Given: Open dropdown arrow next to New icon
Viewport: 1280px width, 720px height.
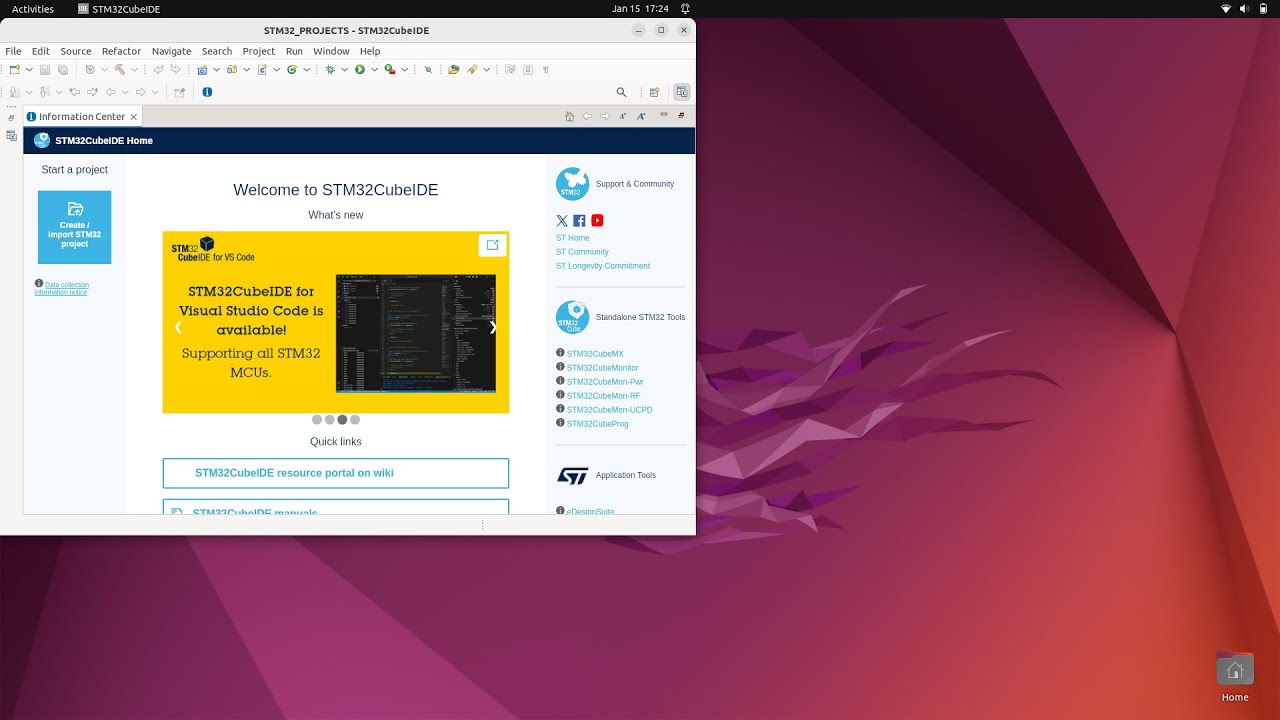Looking at the screenshot, I should click(29, 70).
